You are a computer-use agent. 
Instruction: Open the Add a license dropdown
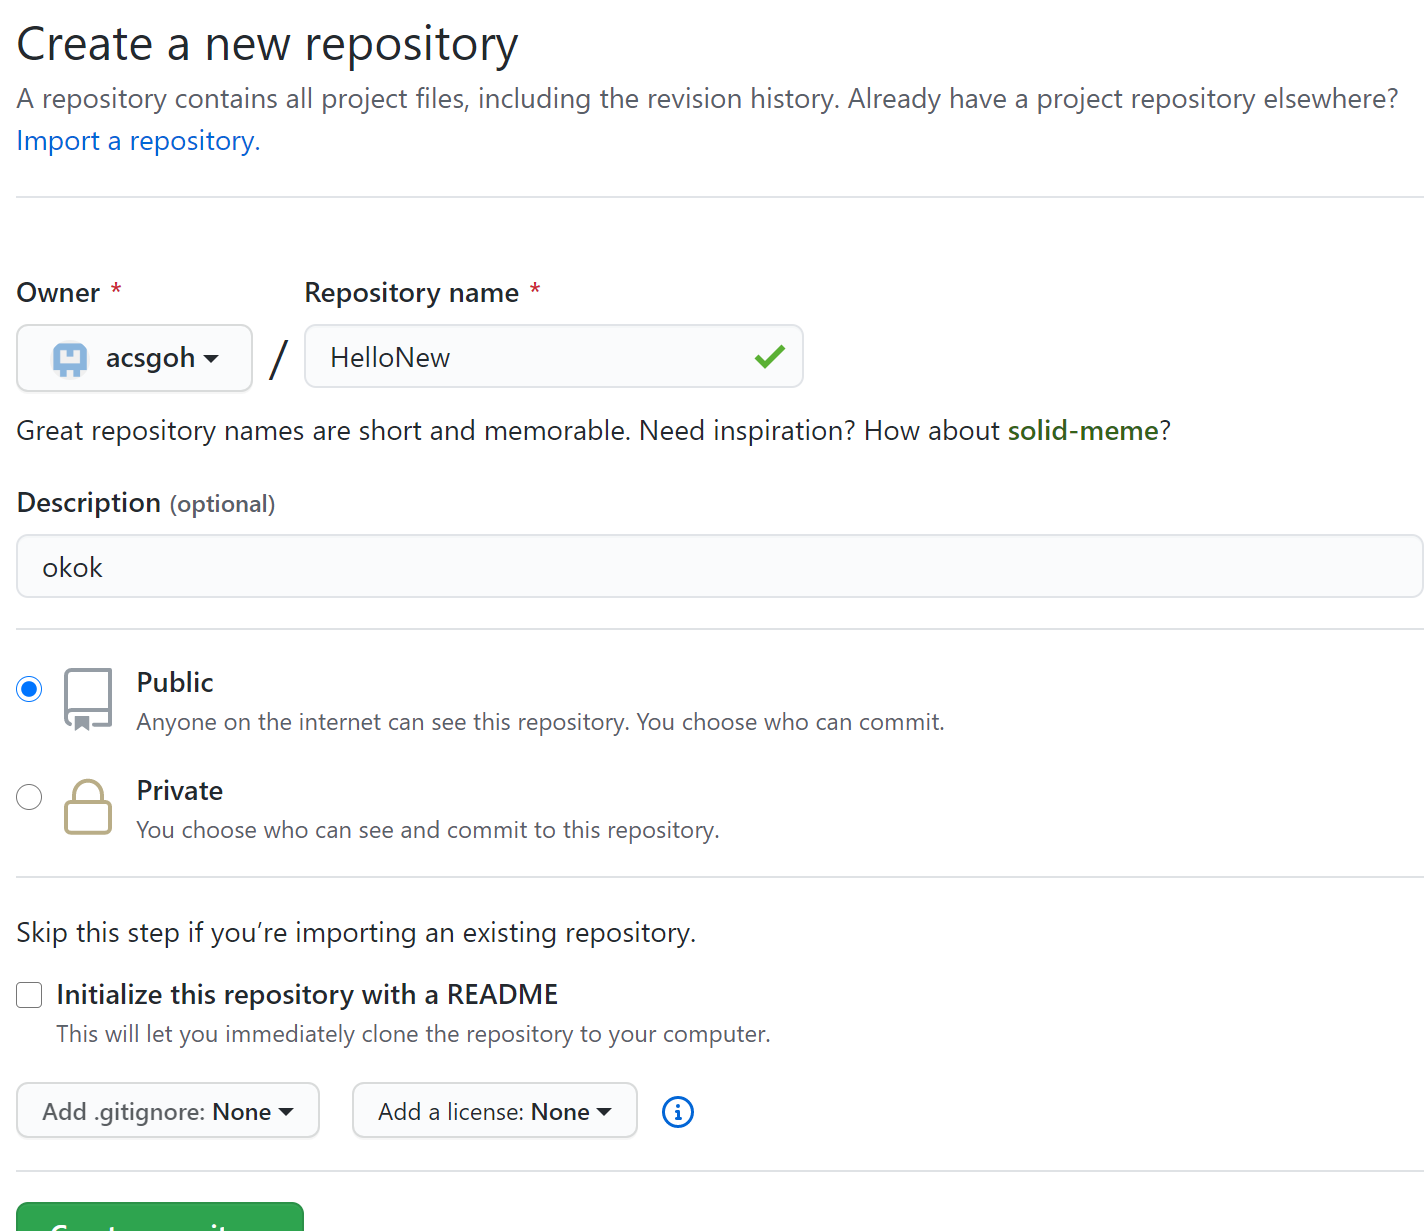[495, 1110]
